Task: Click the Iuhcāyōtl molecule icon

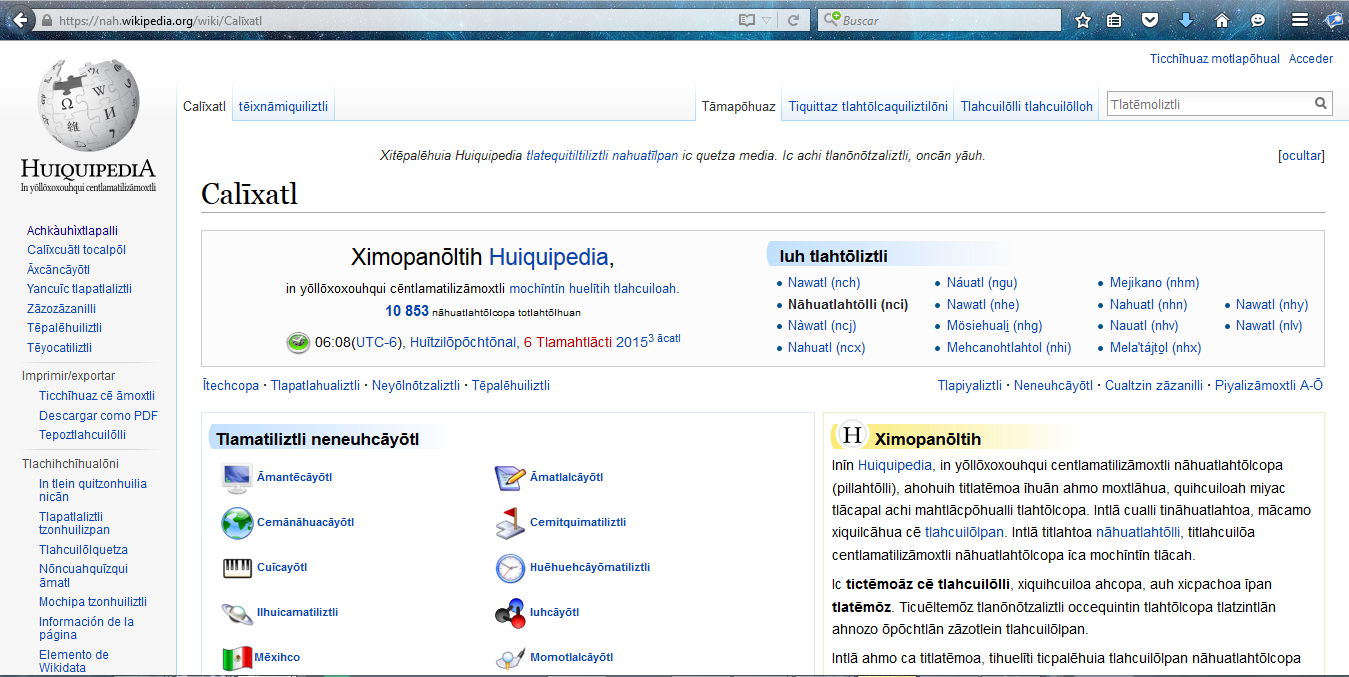Action: pos(510,613)
